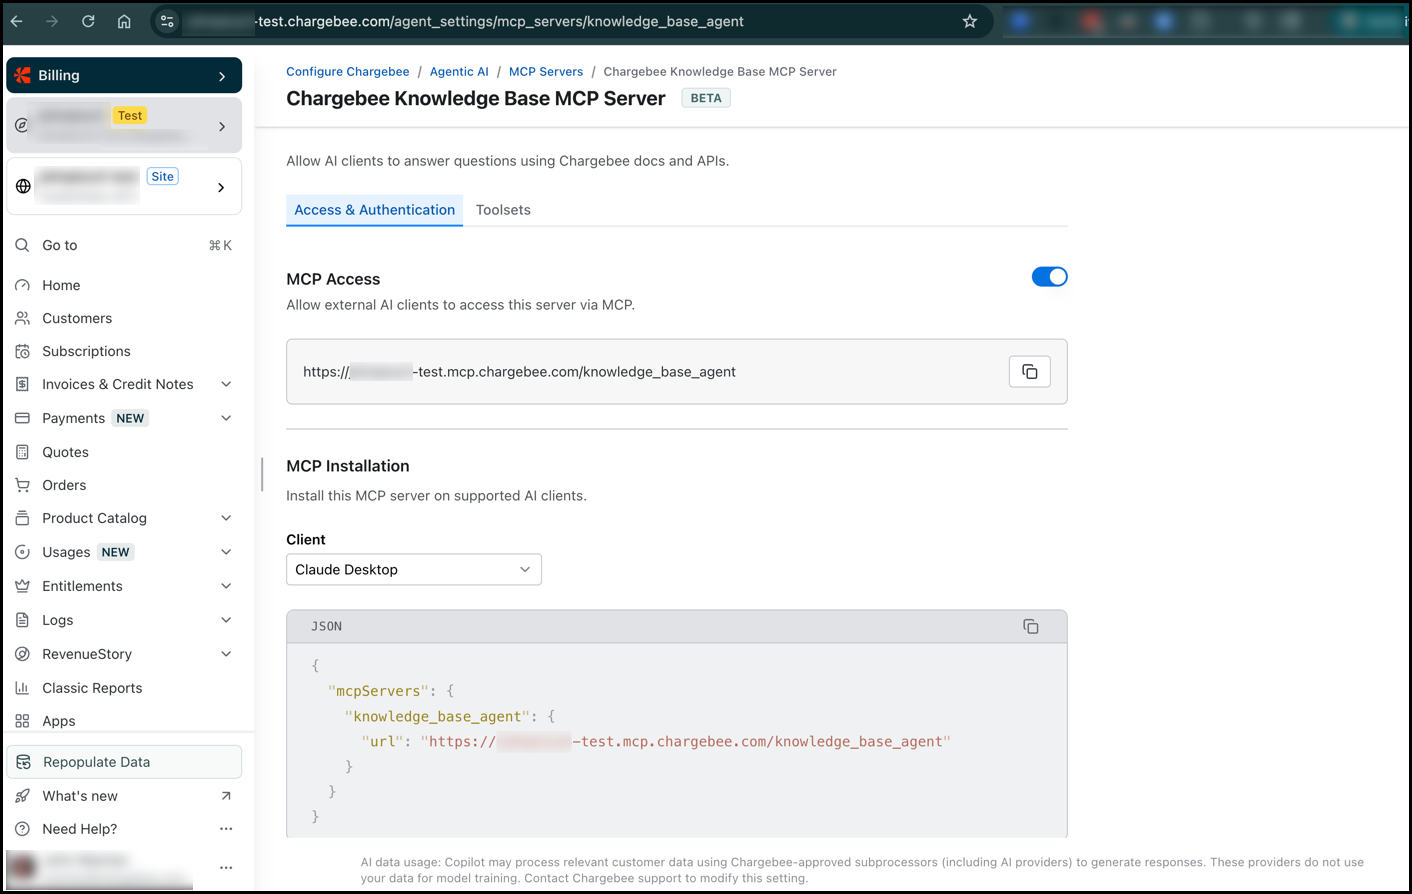Click the Customers people icon
1412x894 pixels.
(x=22, y=318)
